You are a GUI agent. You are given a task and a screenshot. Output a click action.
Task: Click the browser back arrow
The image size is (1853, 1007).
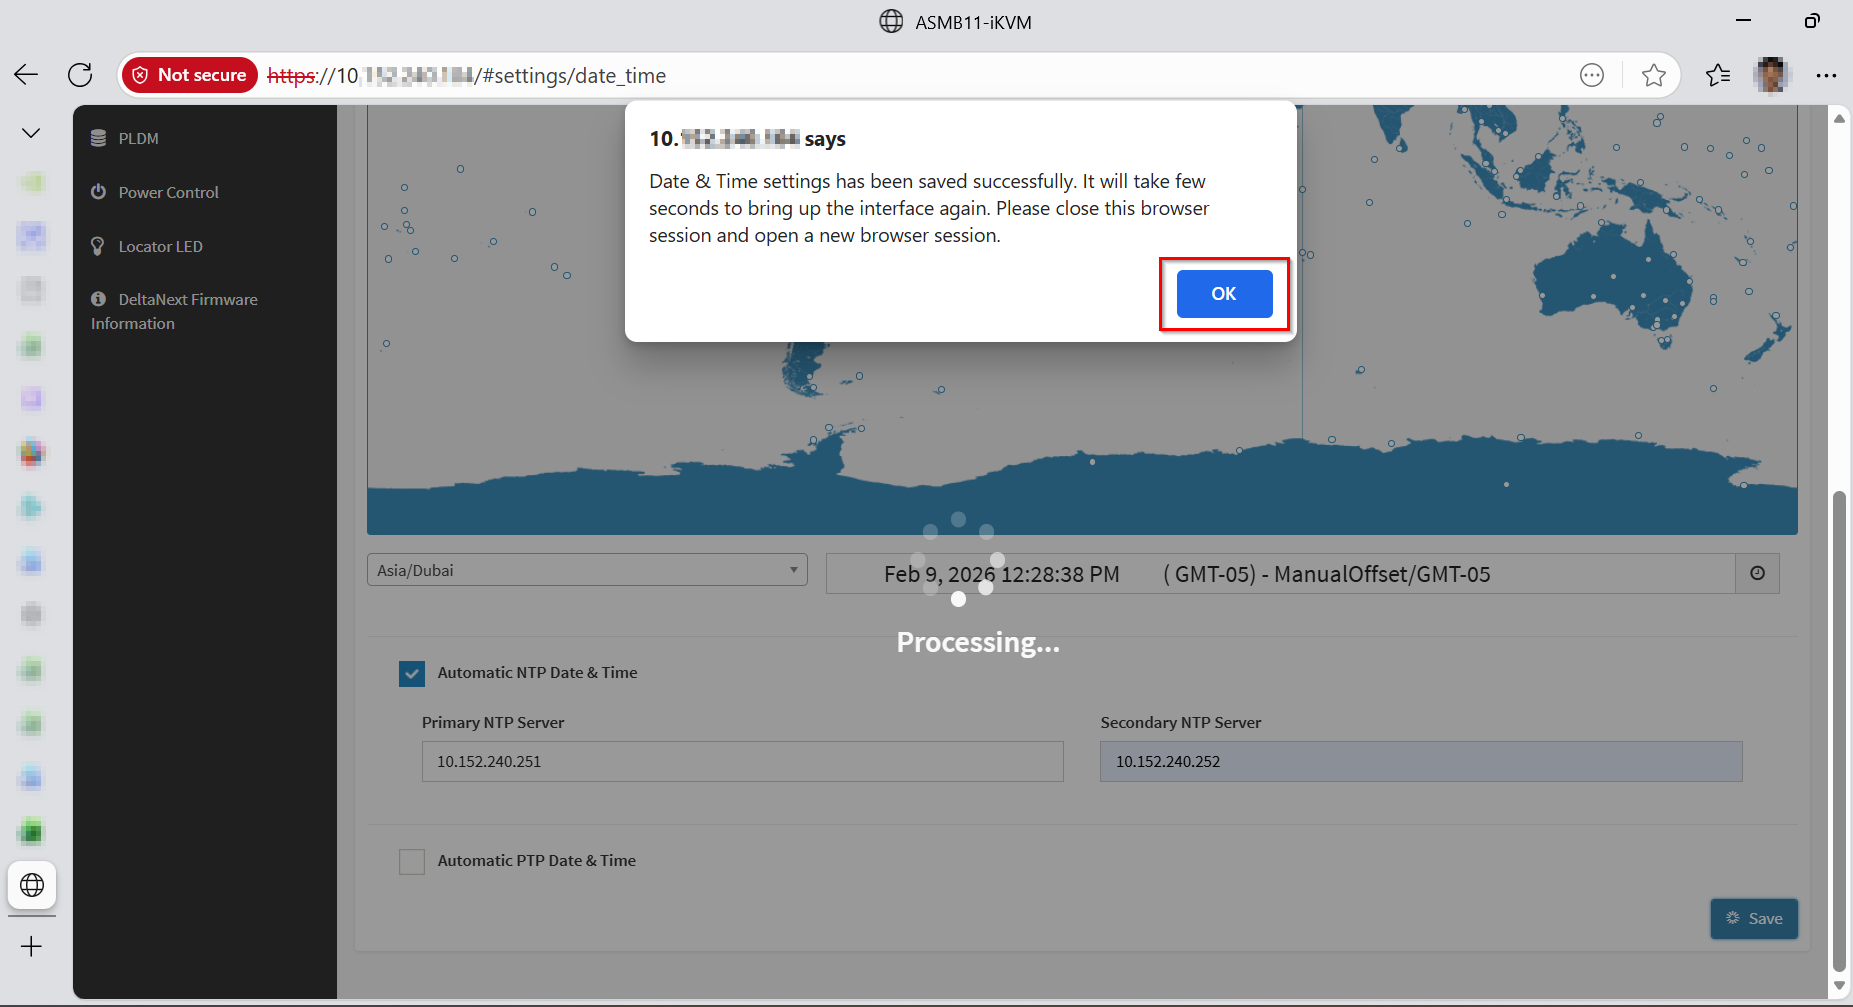[26, 75]
